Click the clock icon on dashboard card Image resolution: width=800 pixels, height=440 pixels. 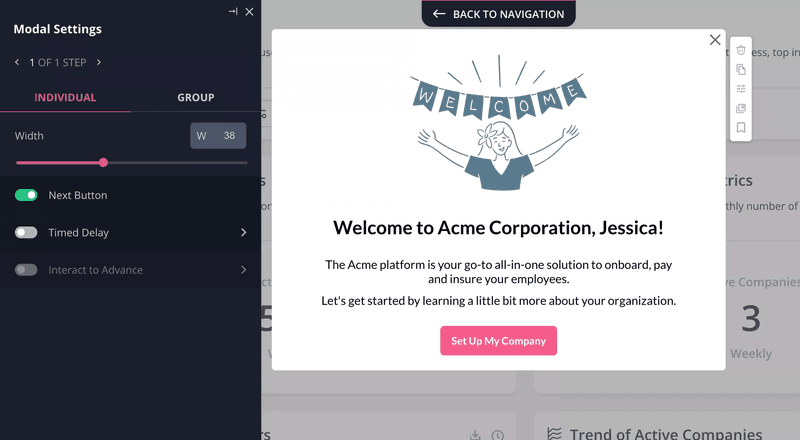[x=497, y=435]
